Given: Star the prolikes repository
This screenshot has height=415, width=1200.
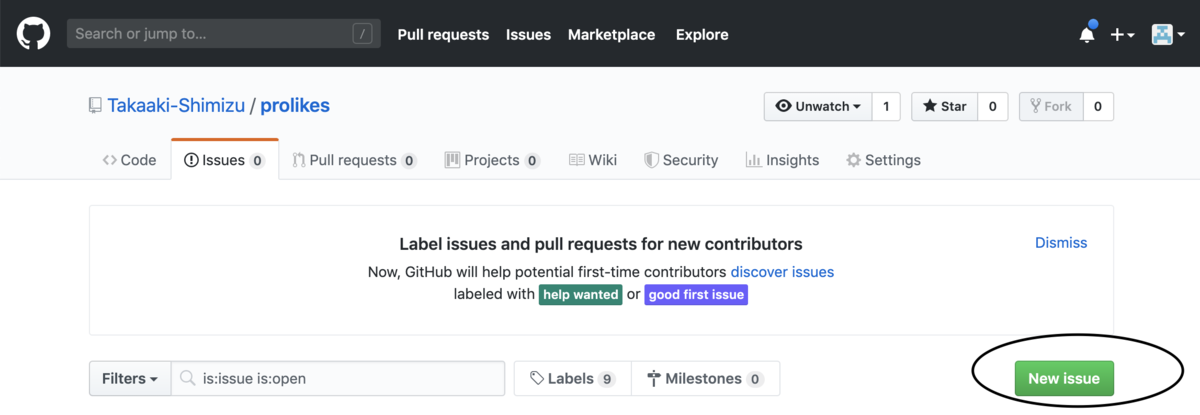Looking at the screenshot, I should coord(944,107).
